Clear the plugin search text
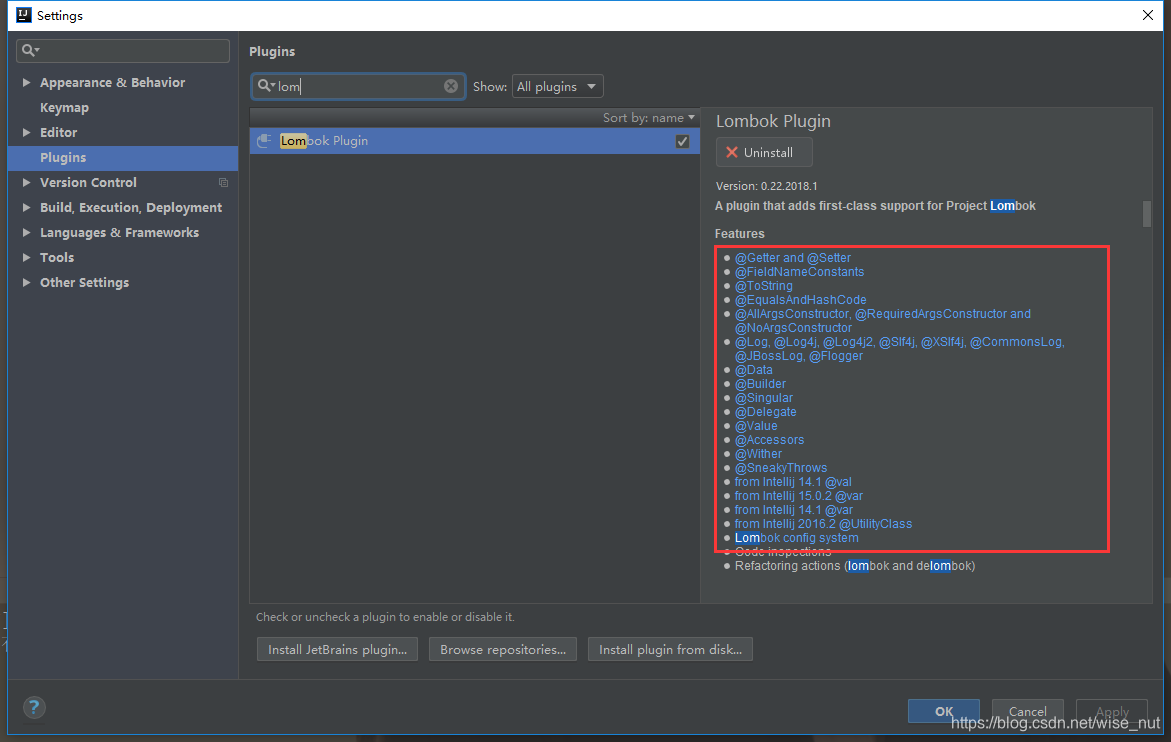The width and height of the screenshot is (1171, 742). 451,86
